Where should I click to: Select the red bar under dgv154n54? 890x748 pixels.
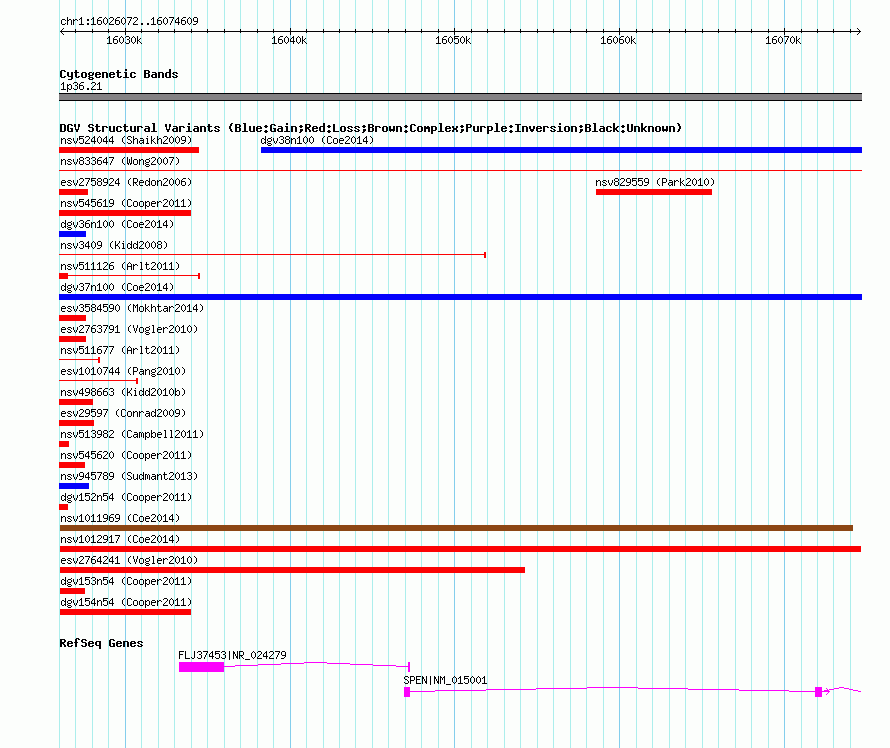(x=125, y=612)
